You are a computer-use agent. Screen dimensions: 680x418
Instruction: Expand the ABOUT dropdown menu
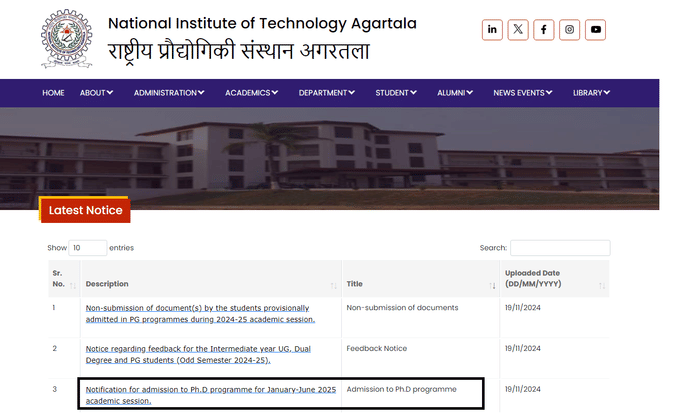coord(96,93)
